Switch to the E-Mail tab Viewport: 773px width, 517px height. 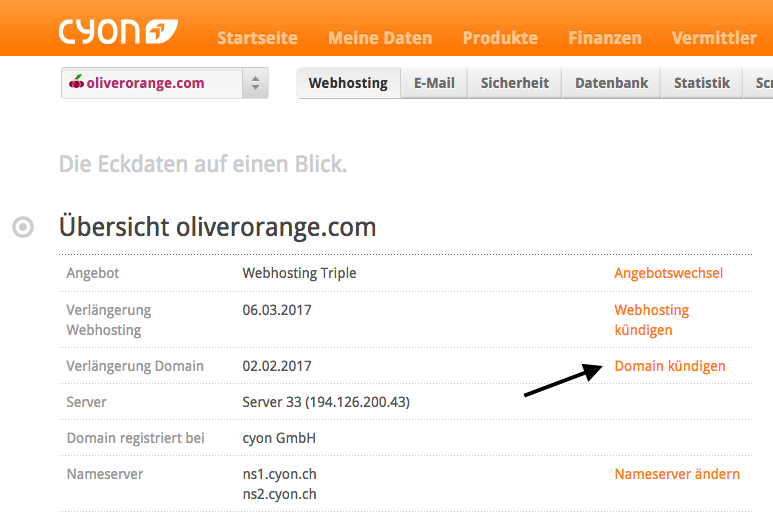click(434, 83)
